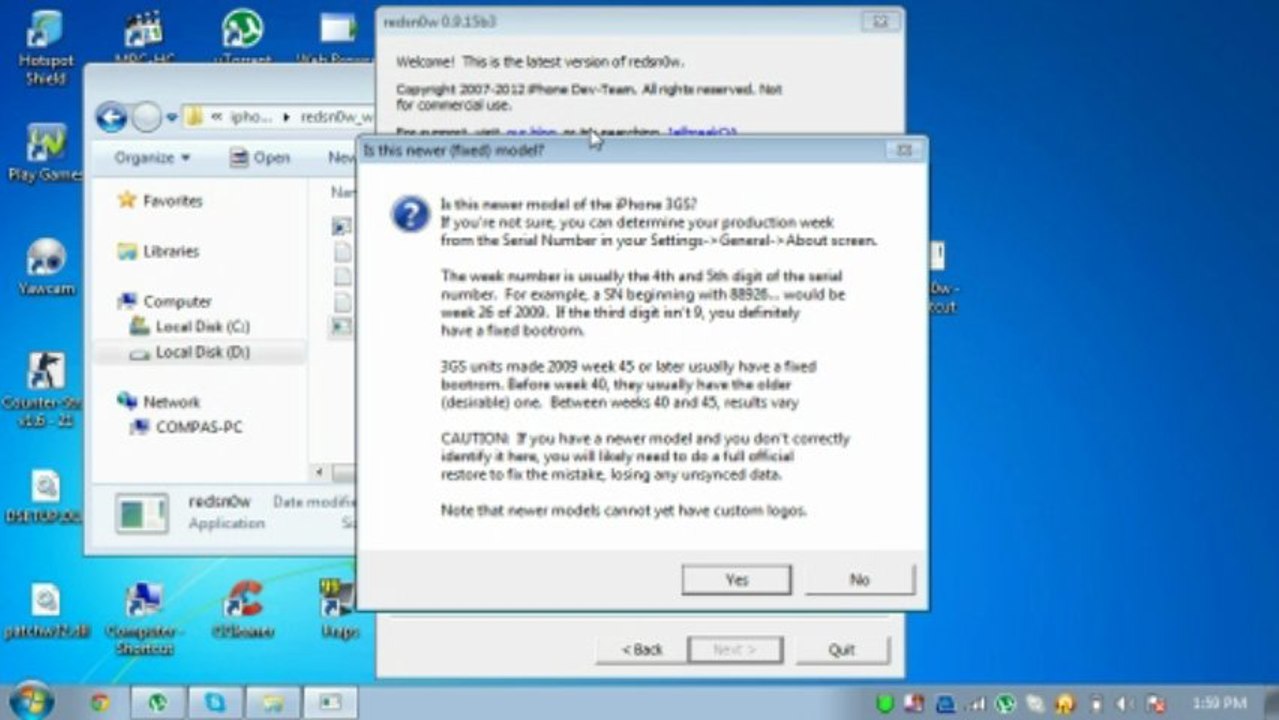
Task: Open Chrome from the taskbar
Action: coord(99,702)
